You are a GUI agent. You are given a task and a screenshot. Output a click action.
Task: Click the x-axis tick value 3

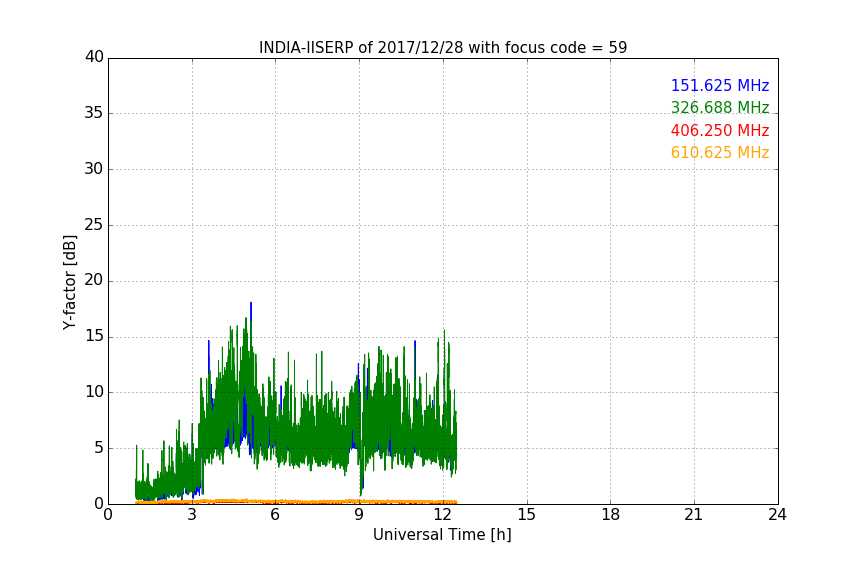(x=192, y=515)
